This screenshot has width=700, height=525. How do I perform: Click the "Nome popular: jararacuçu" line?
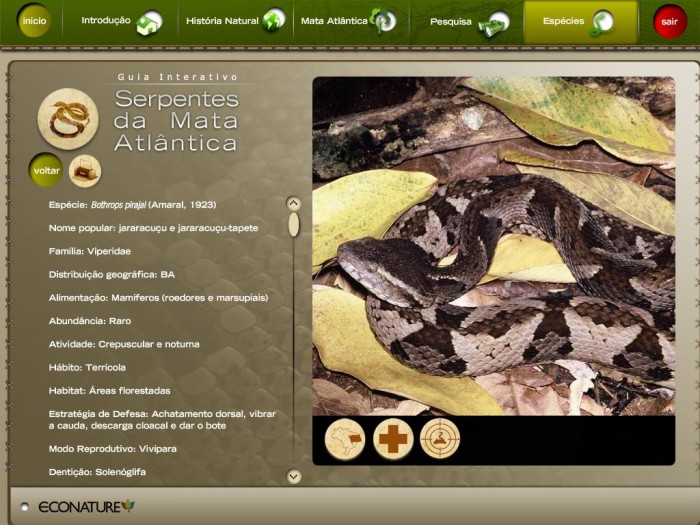(154, 228)
